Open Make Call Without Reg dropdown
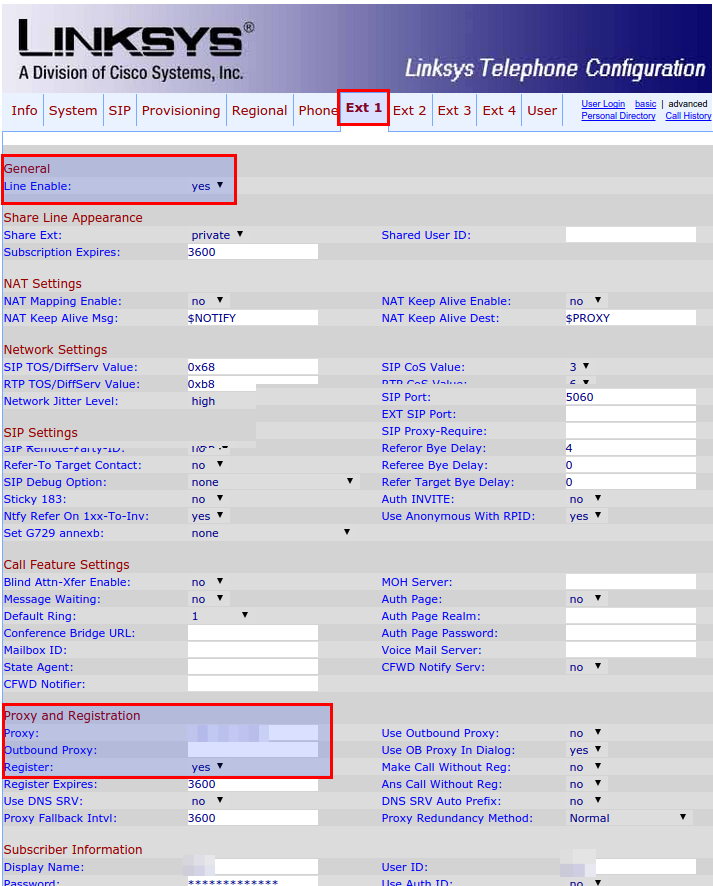Viewport: 713px width, 886px height. tap(585, 767)
